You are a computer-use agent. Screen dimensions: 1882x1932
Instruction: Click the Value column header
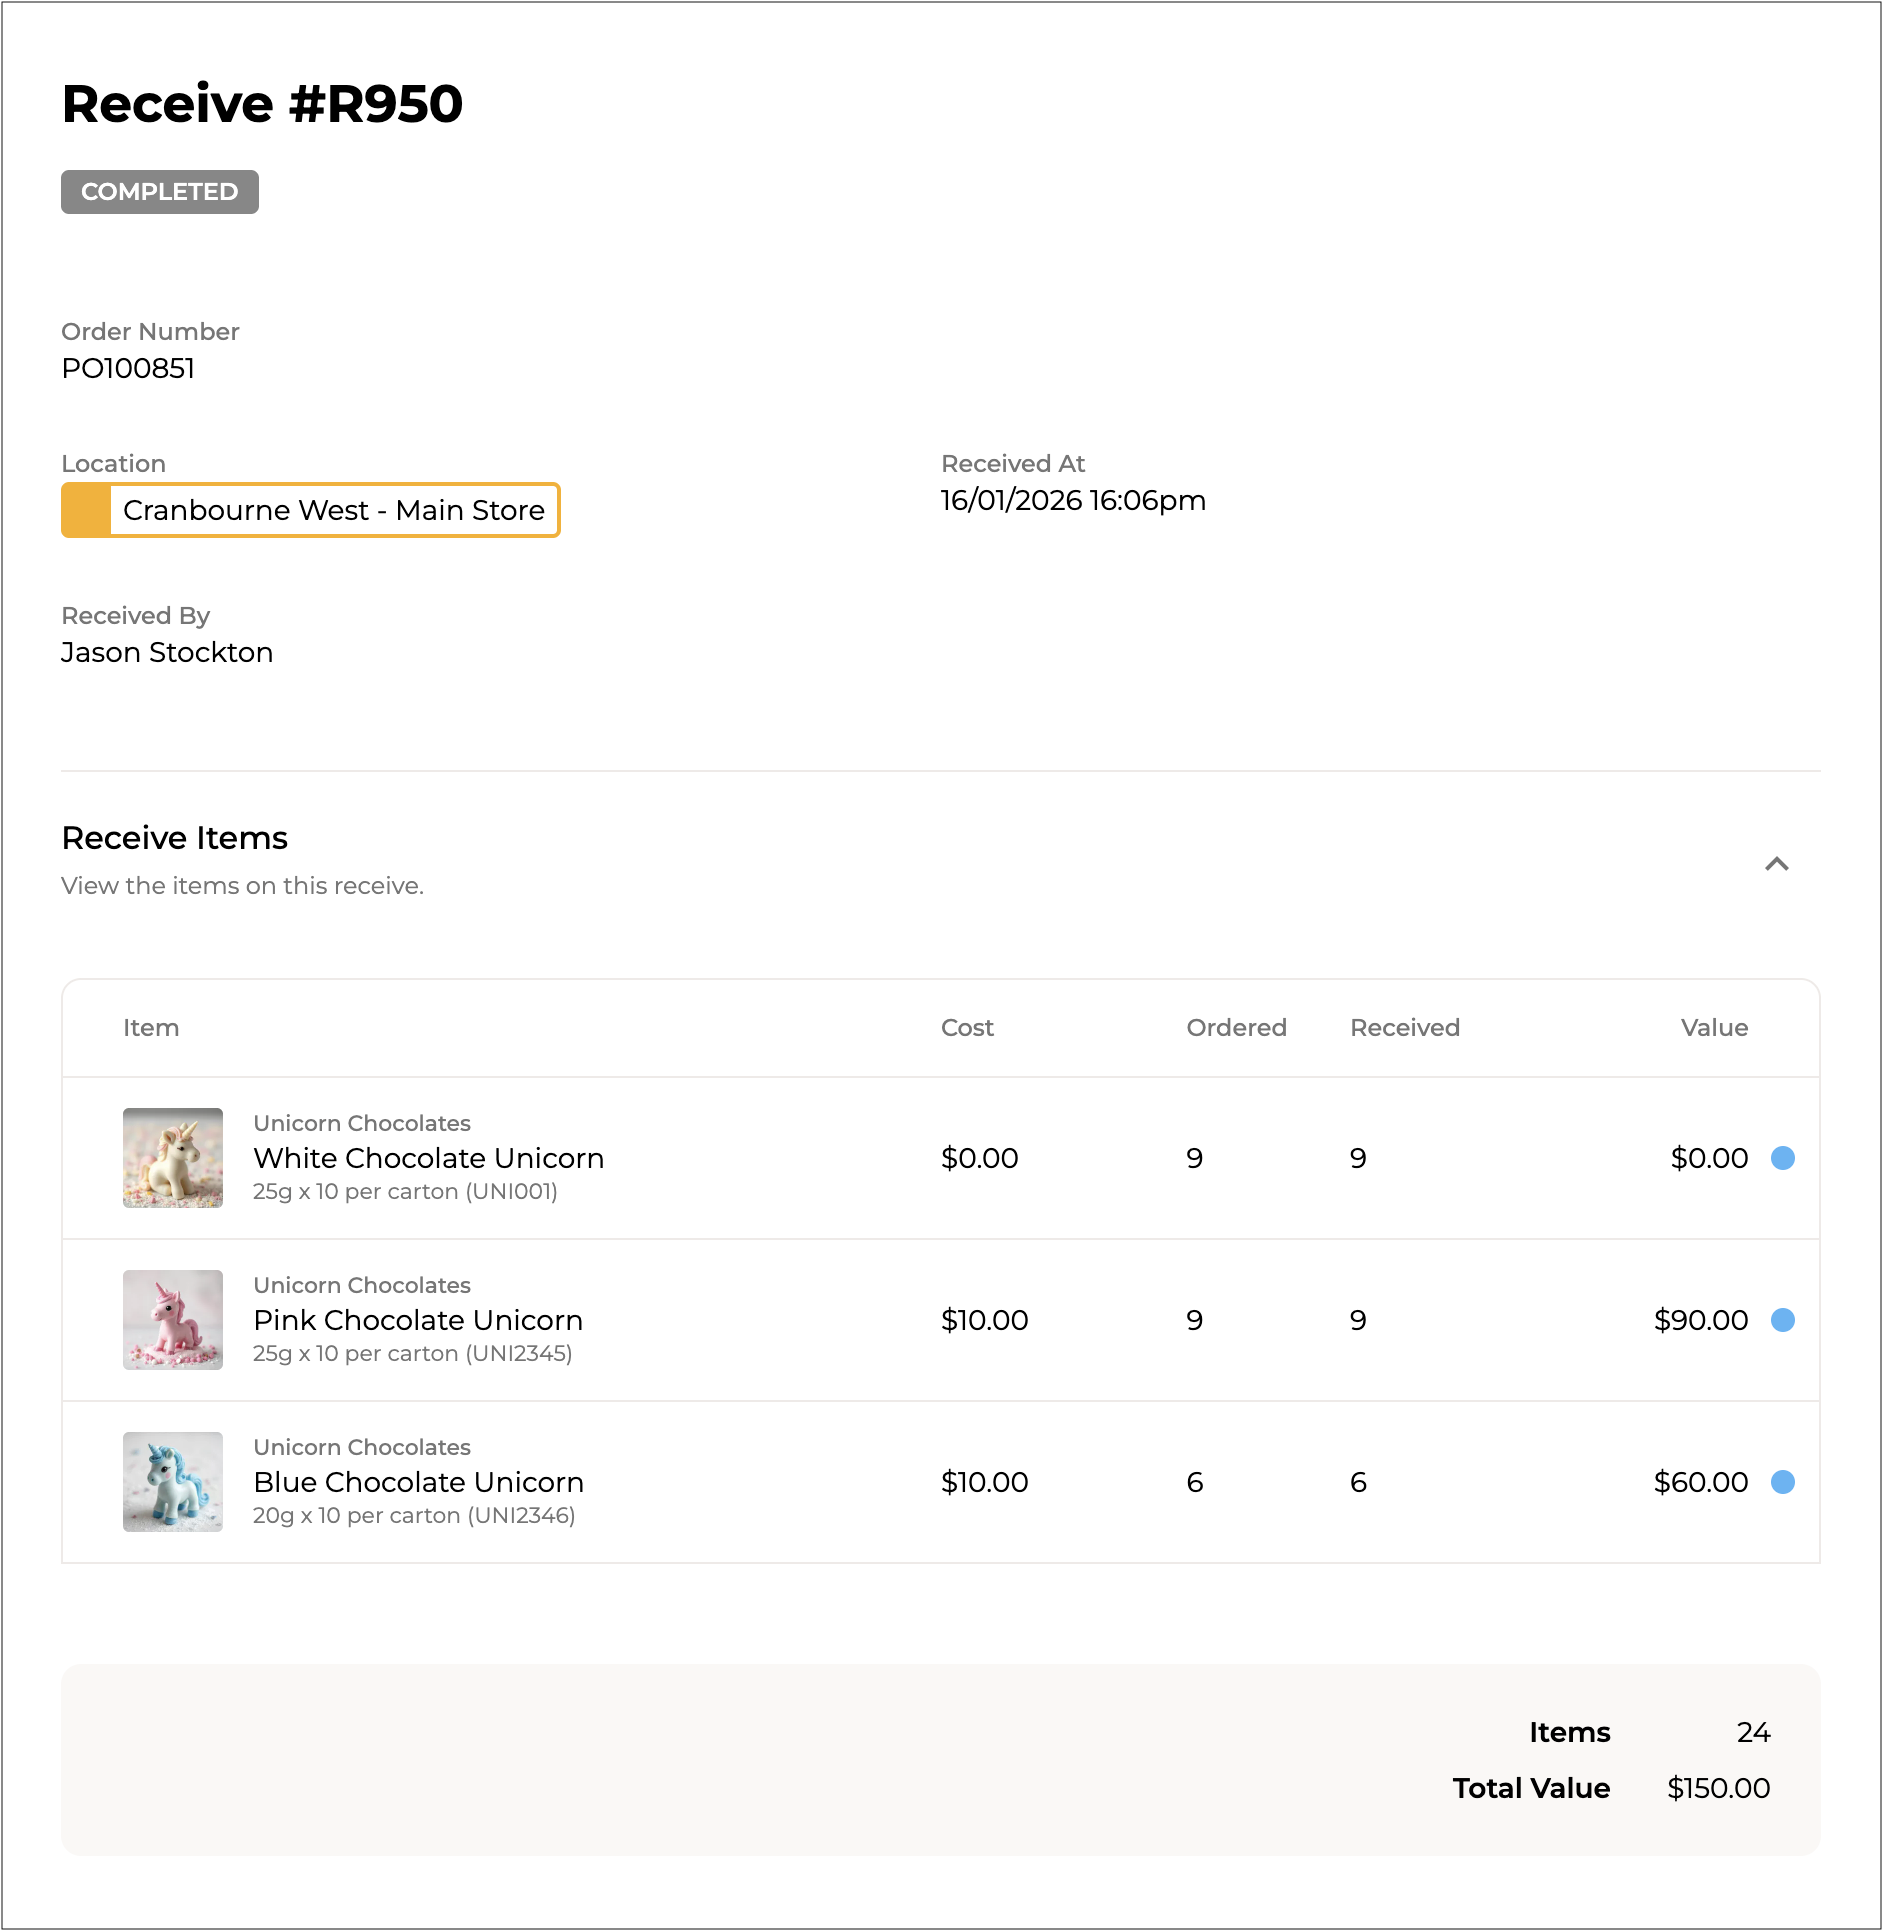pos(1714,1028)
